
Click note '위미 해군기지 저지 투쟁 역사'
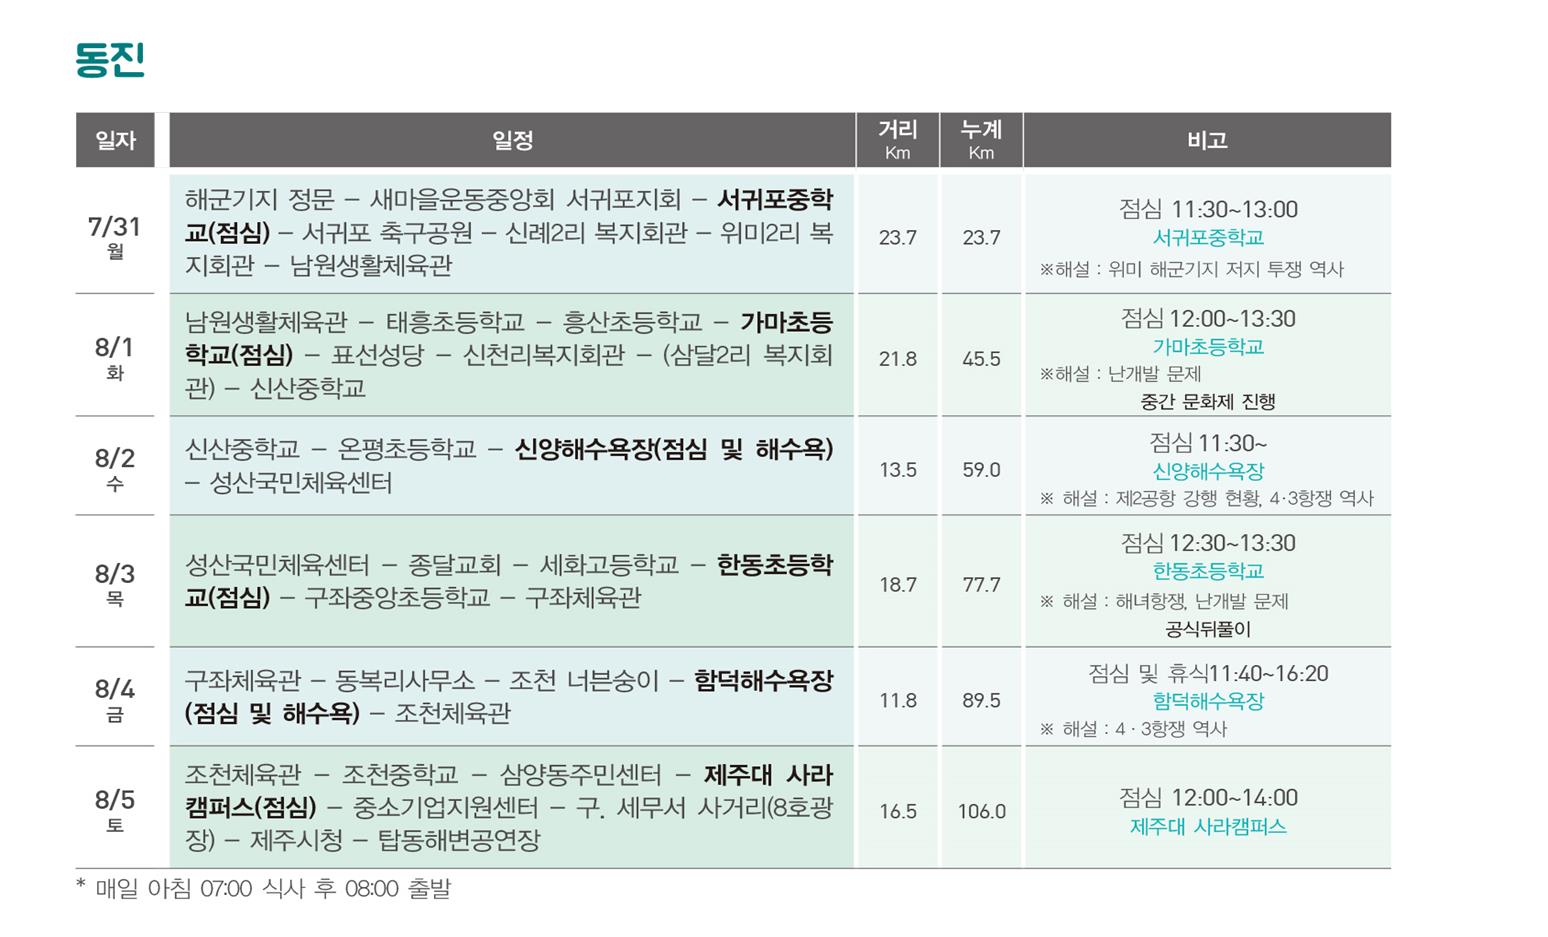1227,269
